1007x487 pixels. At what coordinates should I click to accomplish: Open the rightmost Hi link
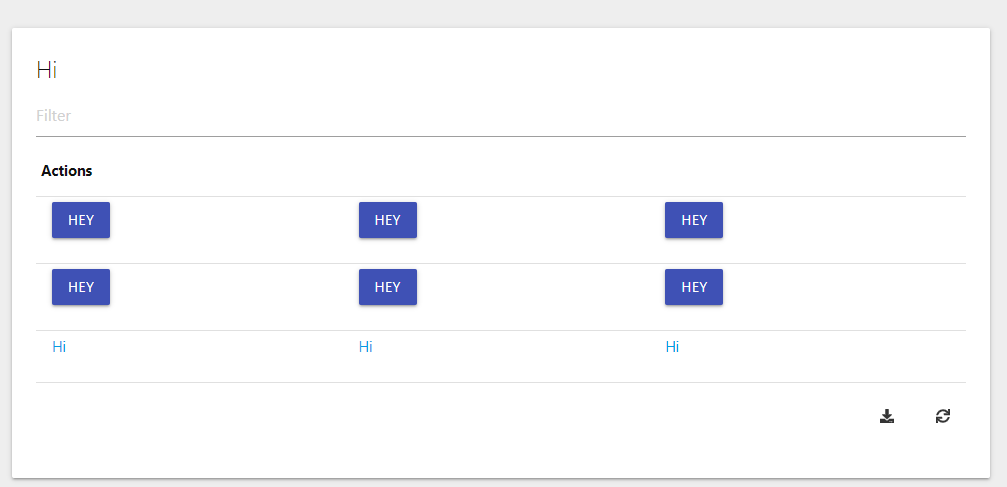[x=672, y=347]
